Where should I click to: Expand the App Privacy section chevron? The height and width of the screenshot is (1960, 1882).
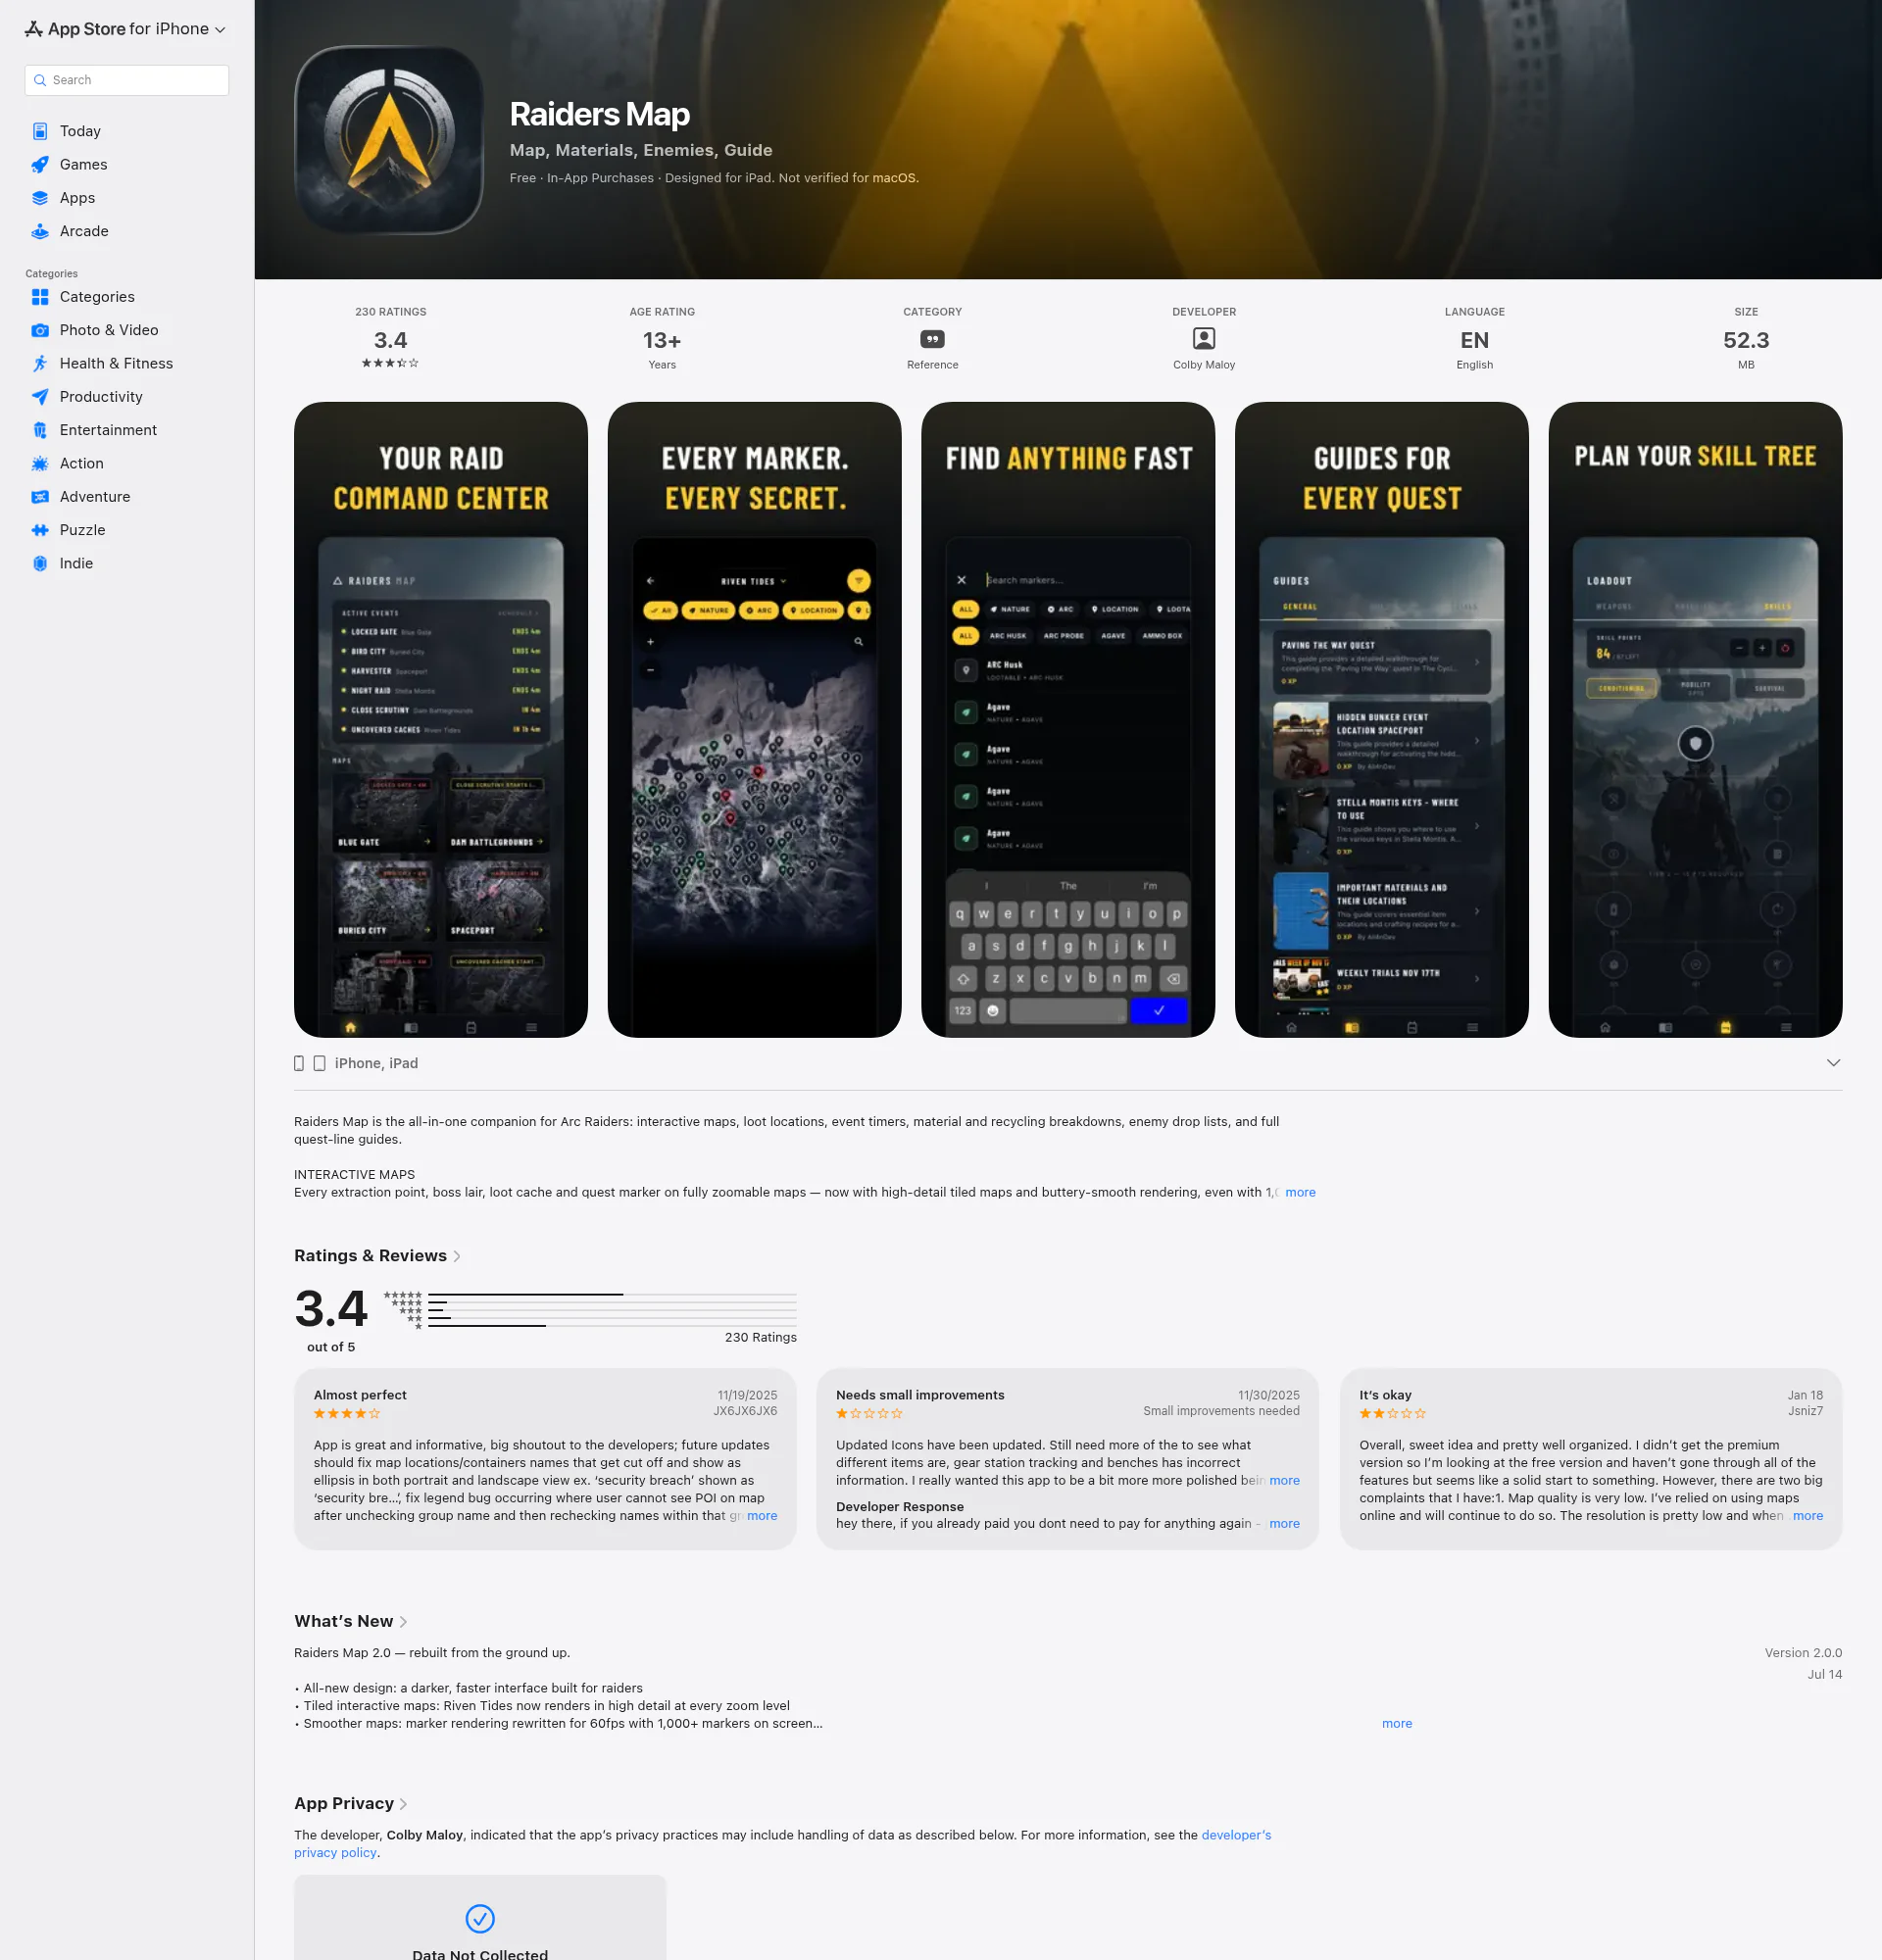(x=403, y=1804)
